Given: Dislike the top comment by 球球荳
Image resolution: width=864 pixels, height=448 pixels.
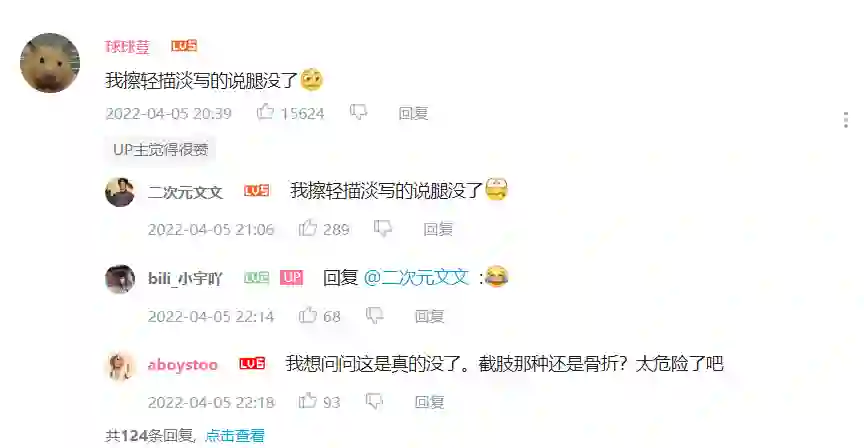Looking at the screenshot, I should 359,112.
